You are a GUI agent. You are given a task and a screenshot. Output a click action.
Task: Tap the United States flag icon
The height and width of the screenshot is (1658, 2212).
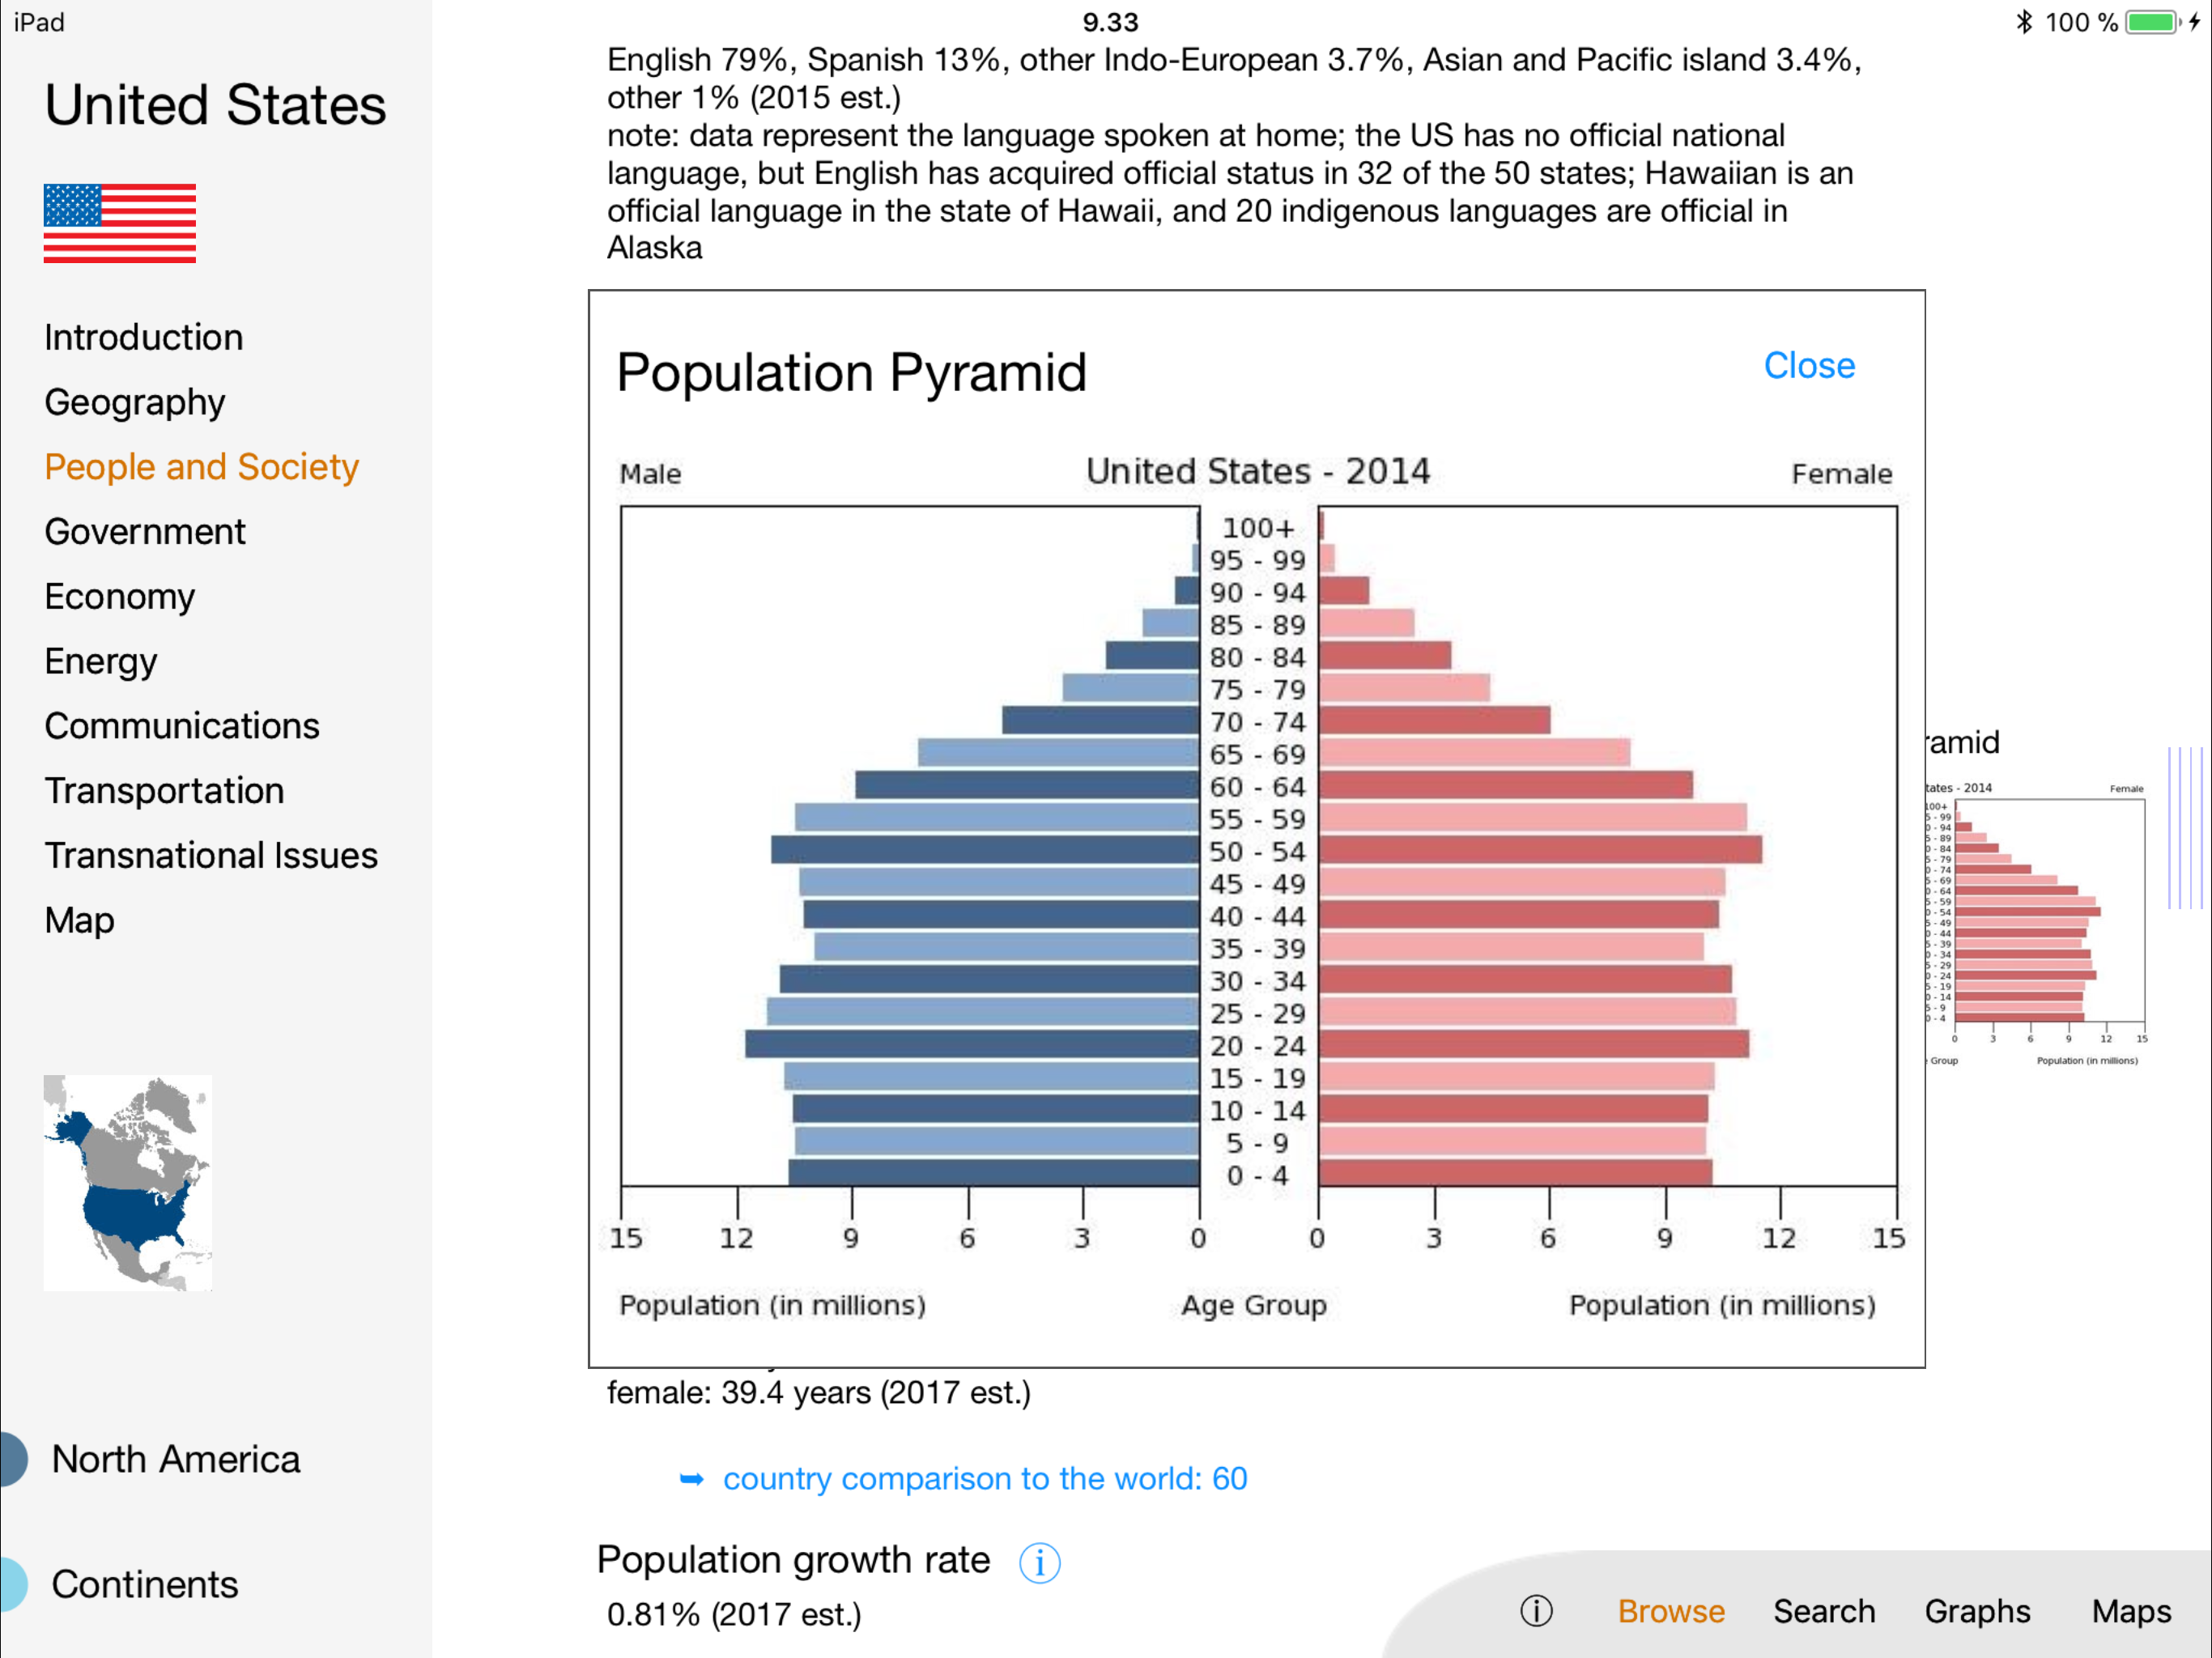coord(120,223)
